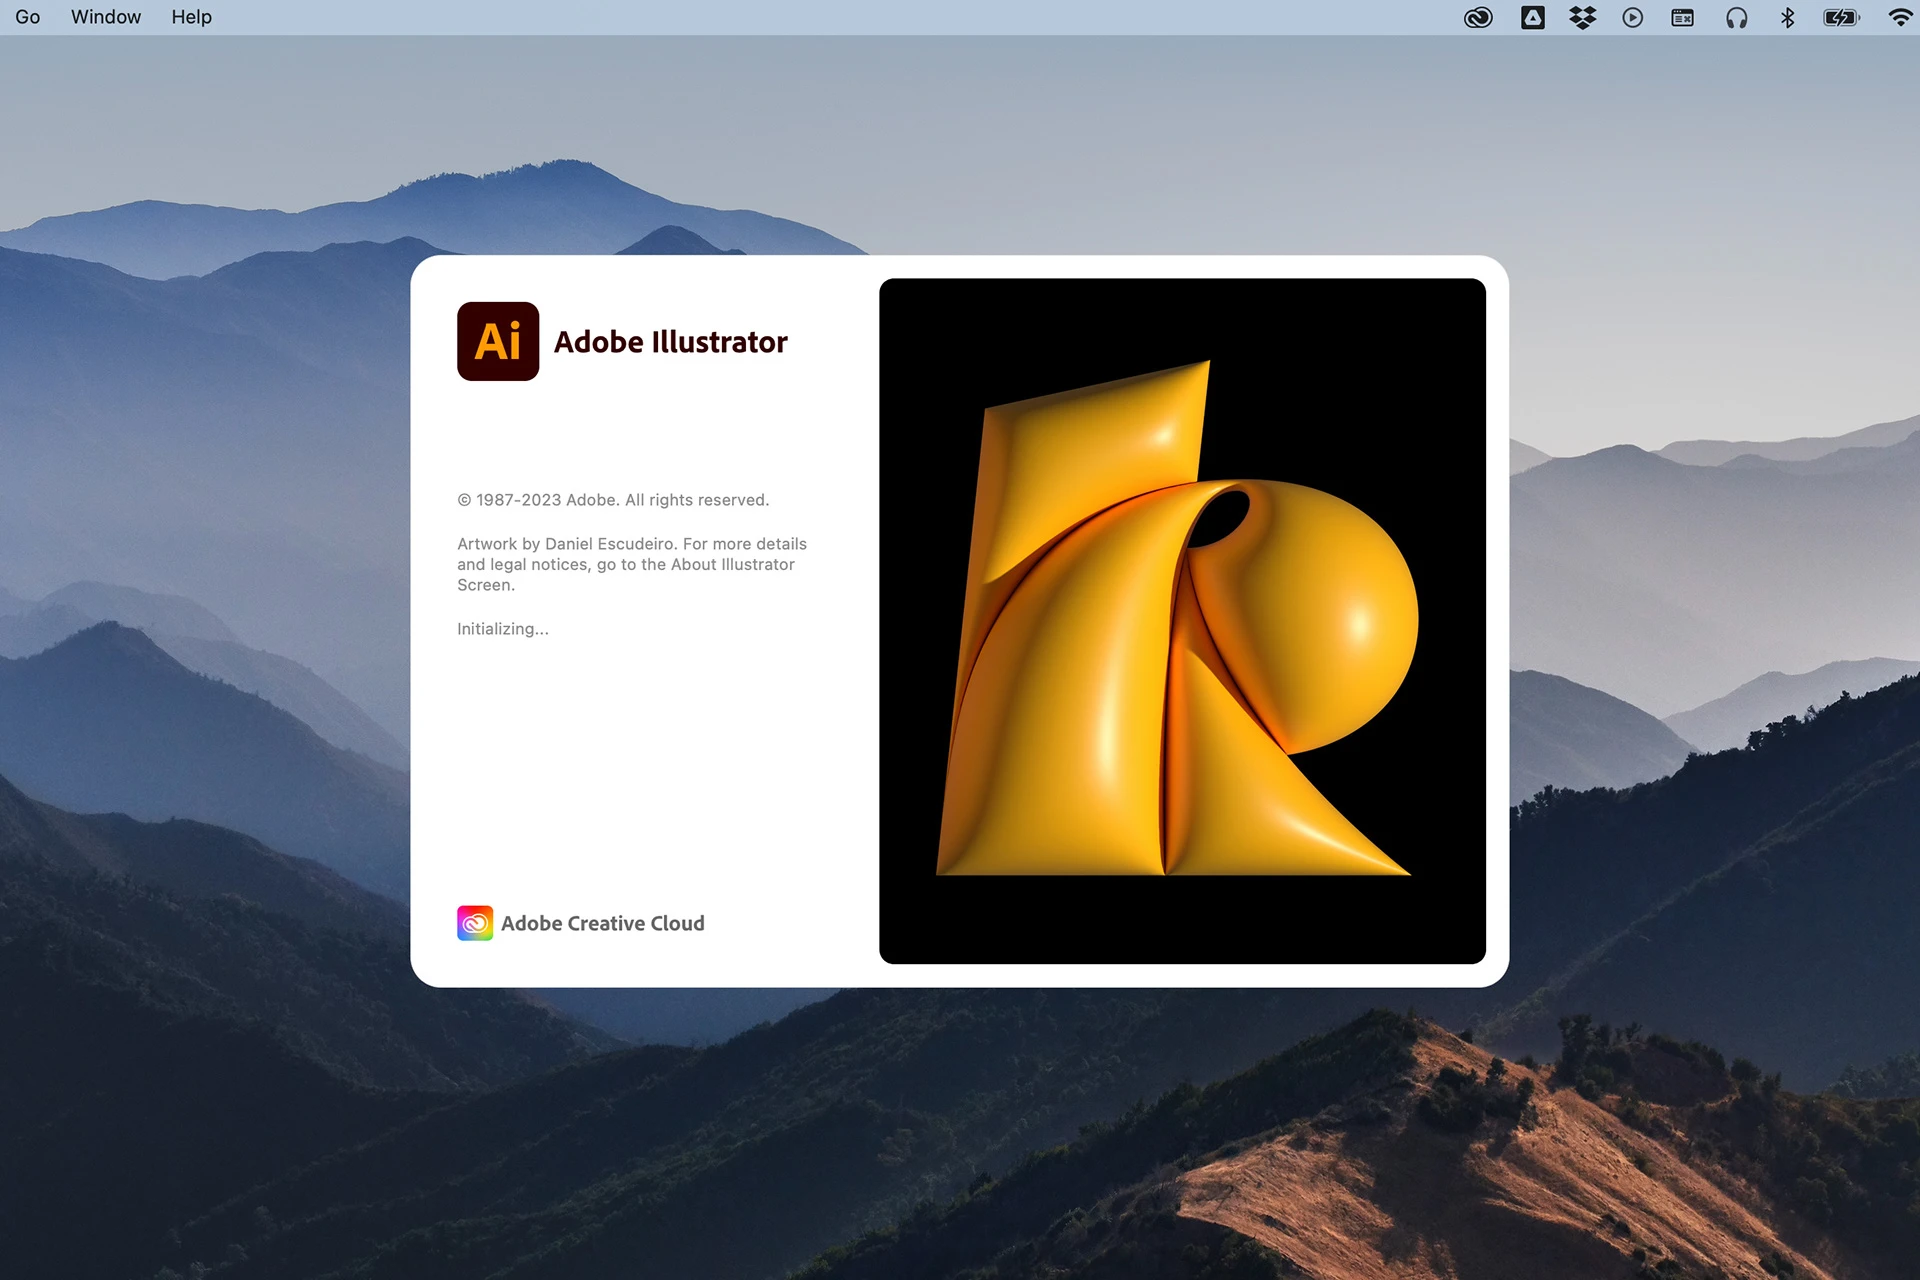
Task: Click the Adobe Creative Cloud logo near bottom
Action: [x=475, y=923]
